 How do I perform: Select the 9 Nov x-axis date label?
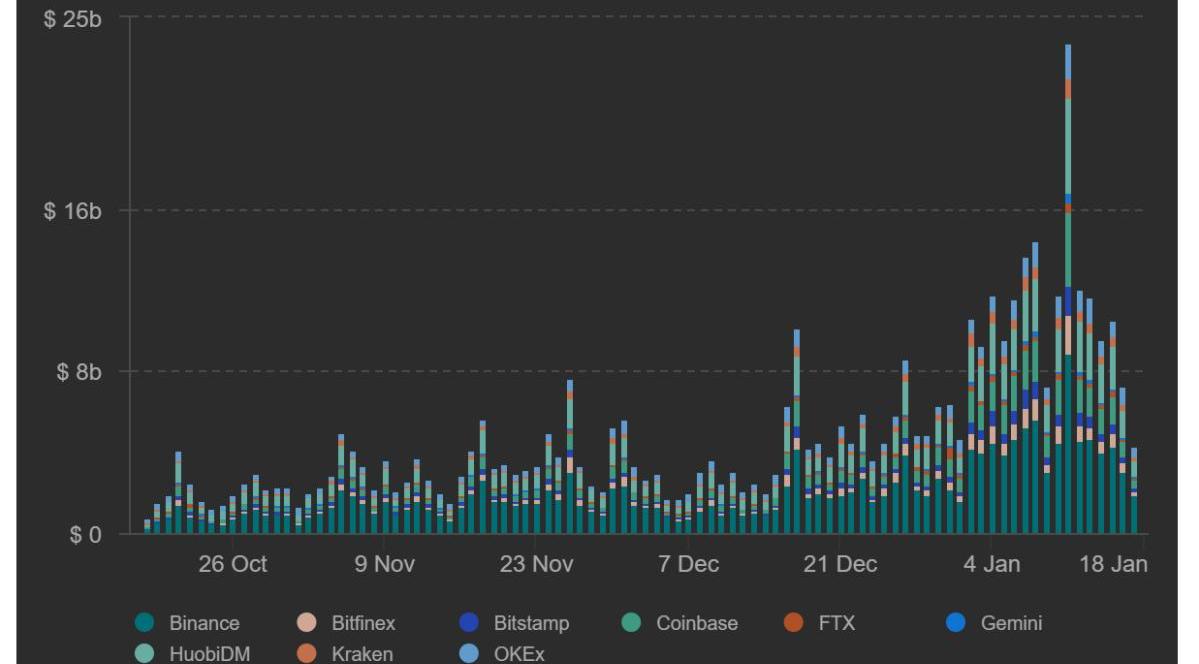384,564
